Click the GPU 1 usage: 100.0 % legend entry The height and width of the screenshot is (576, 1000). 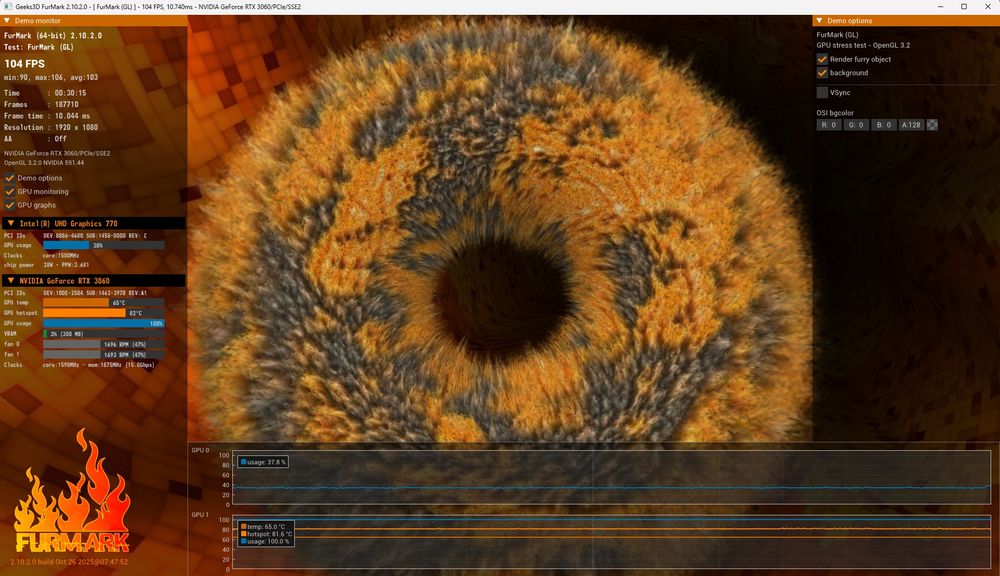(265, 541)
